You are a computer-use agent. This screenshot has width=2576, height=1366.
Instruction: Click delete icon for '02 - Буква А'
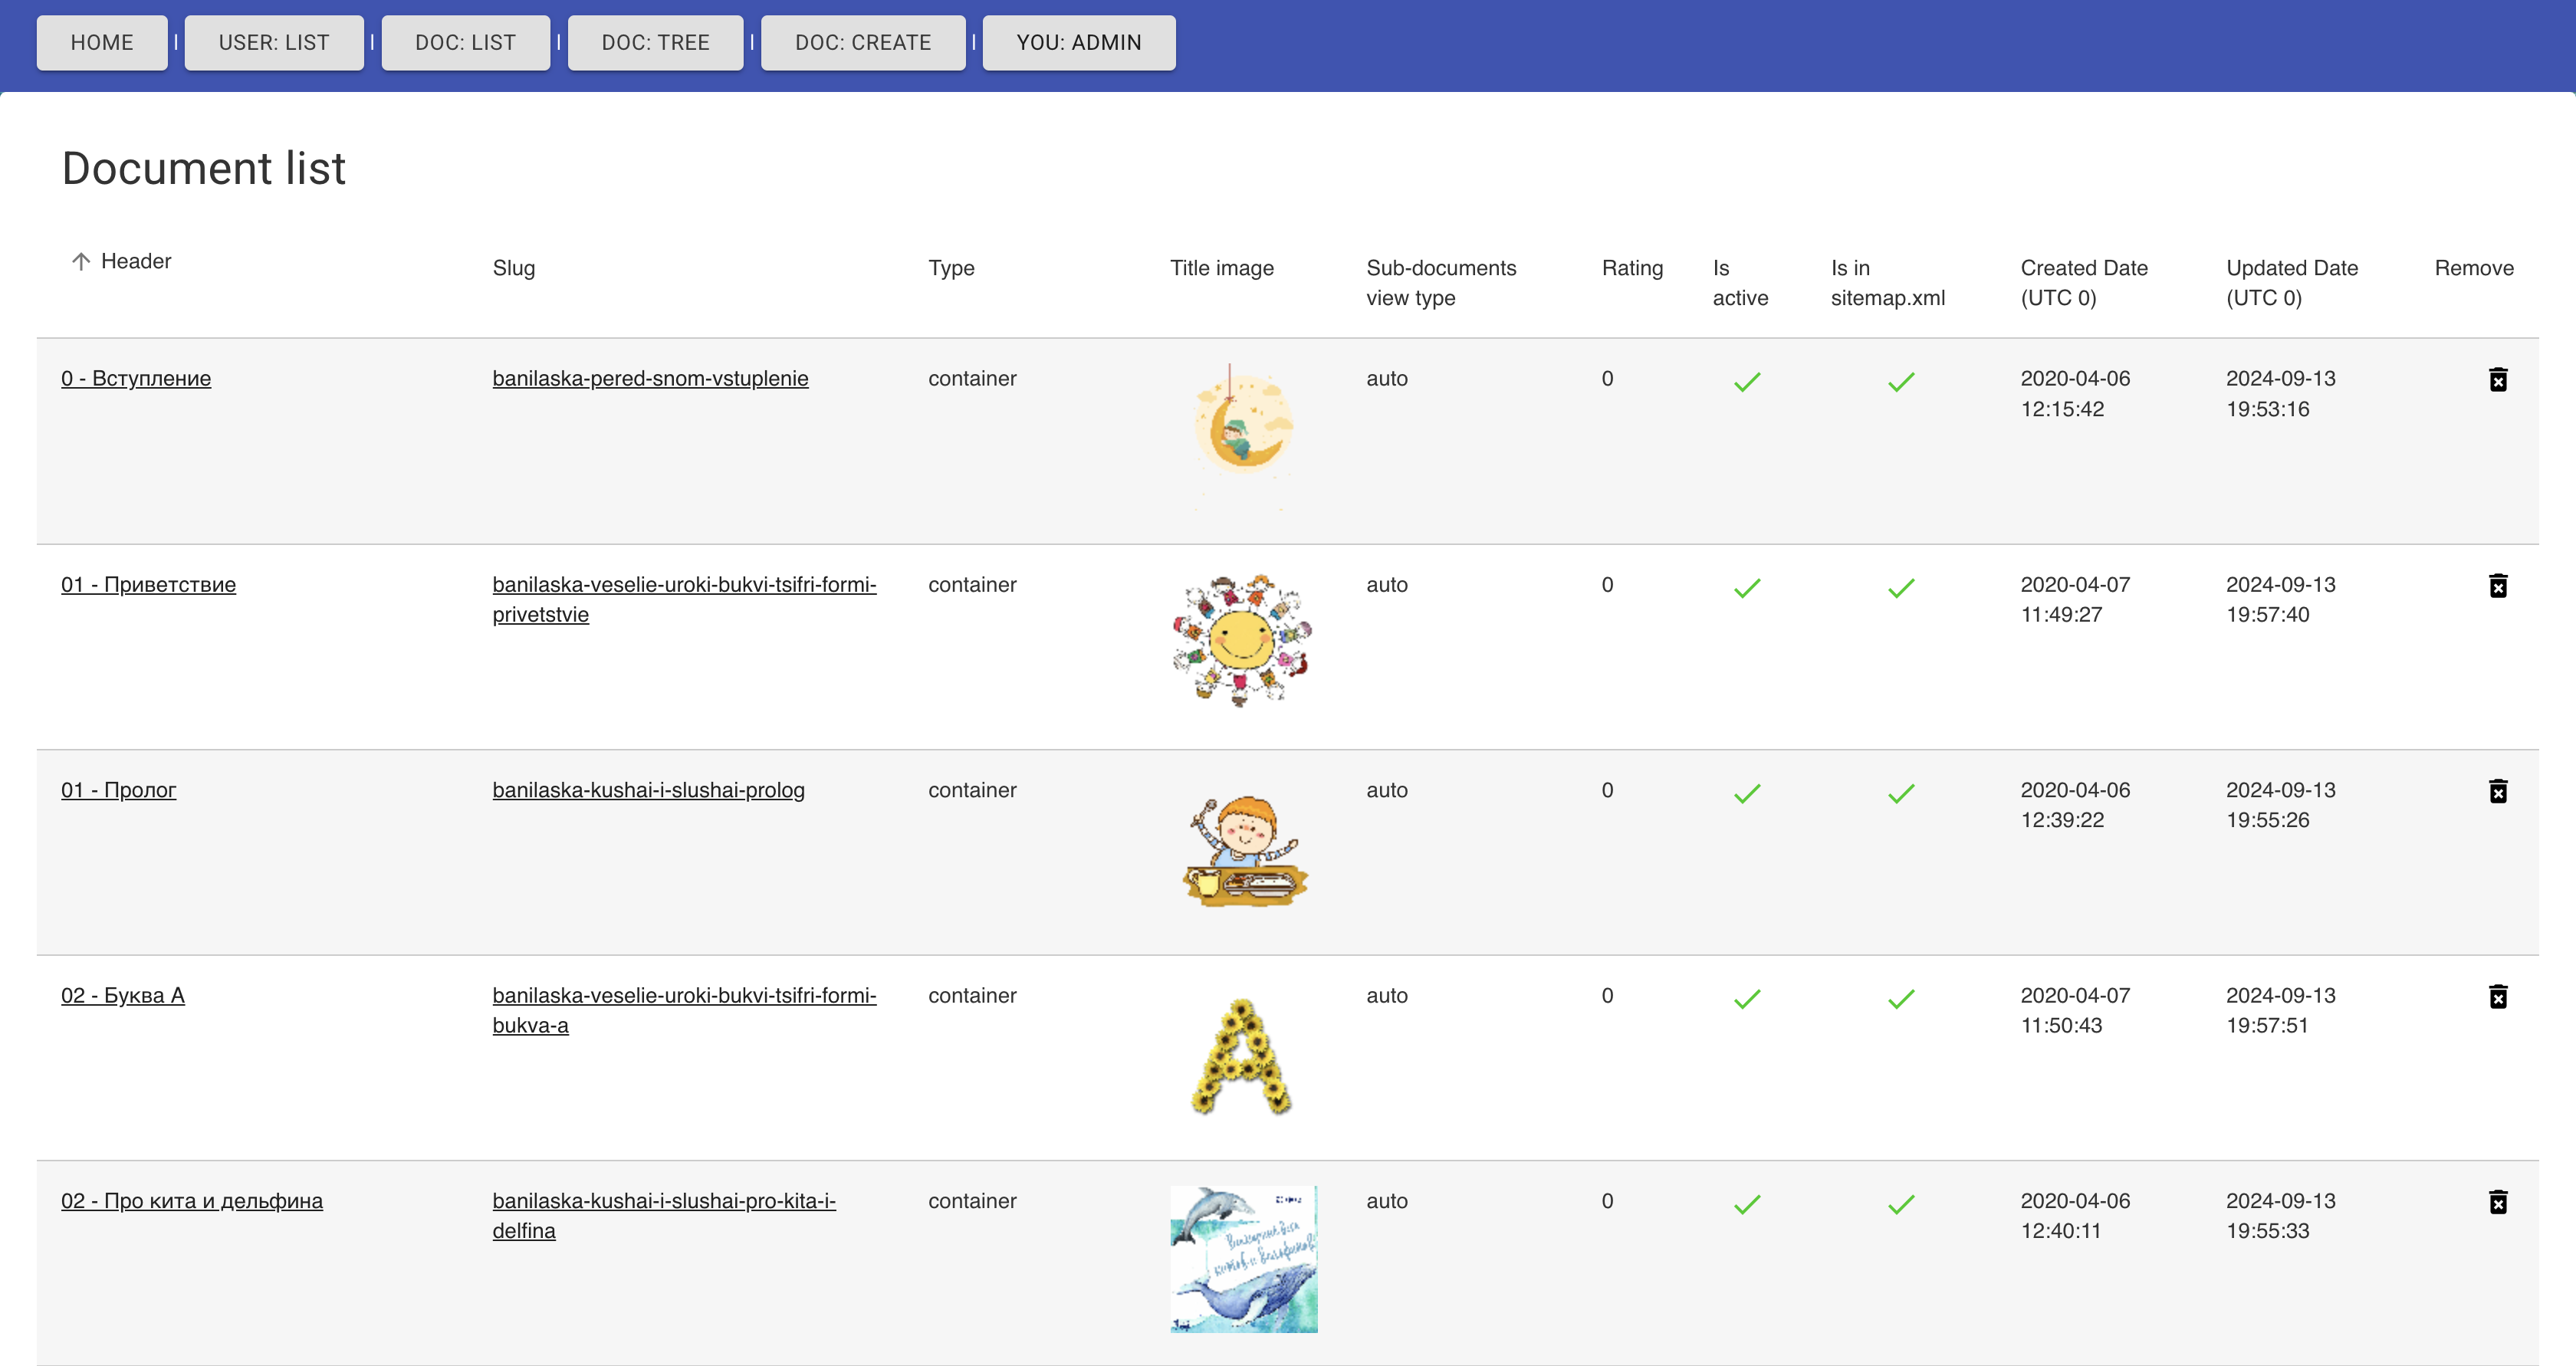(2497, 996)
